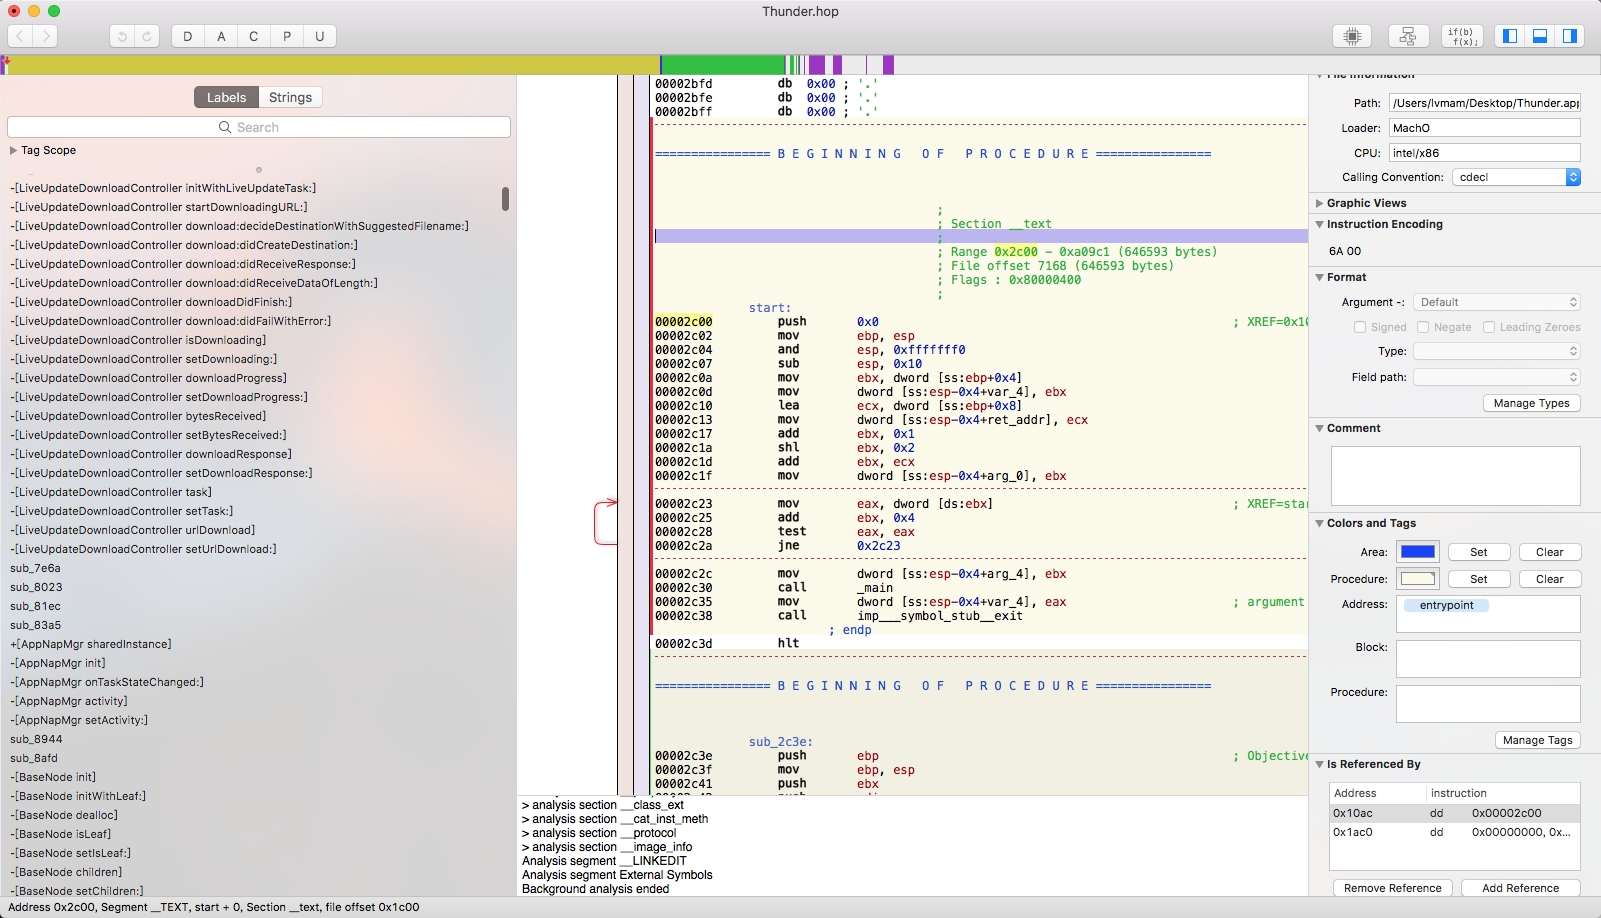Expand the Graphic Views section

1320,203
